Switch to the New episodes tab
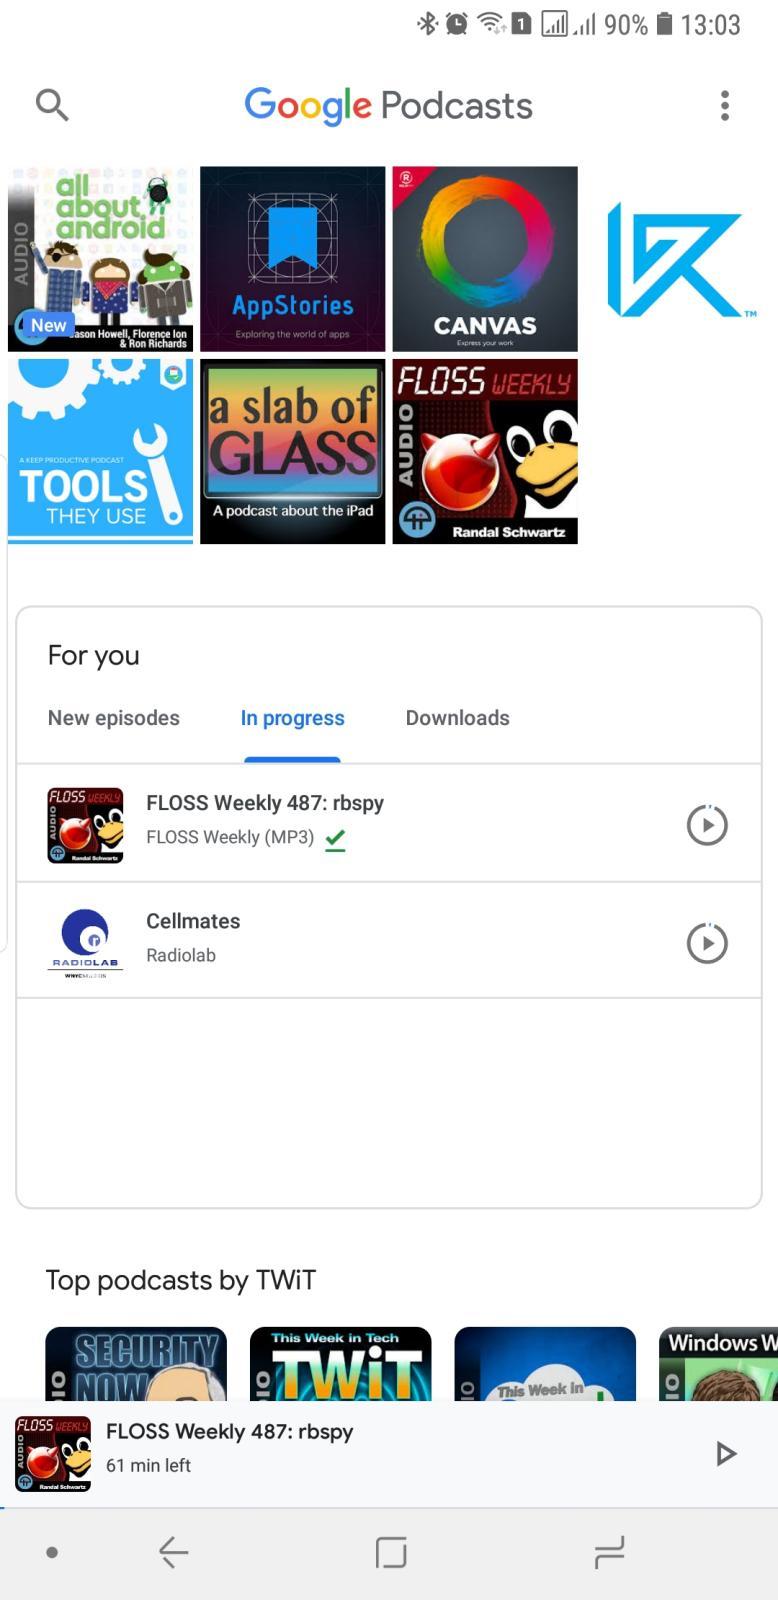778x1600 pixels. tap(114, 718)
